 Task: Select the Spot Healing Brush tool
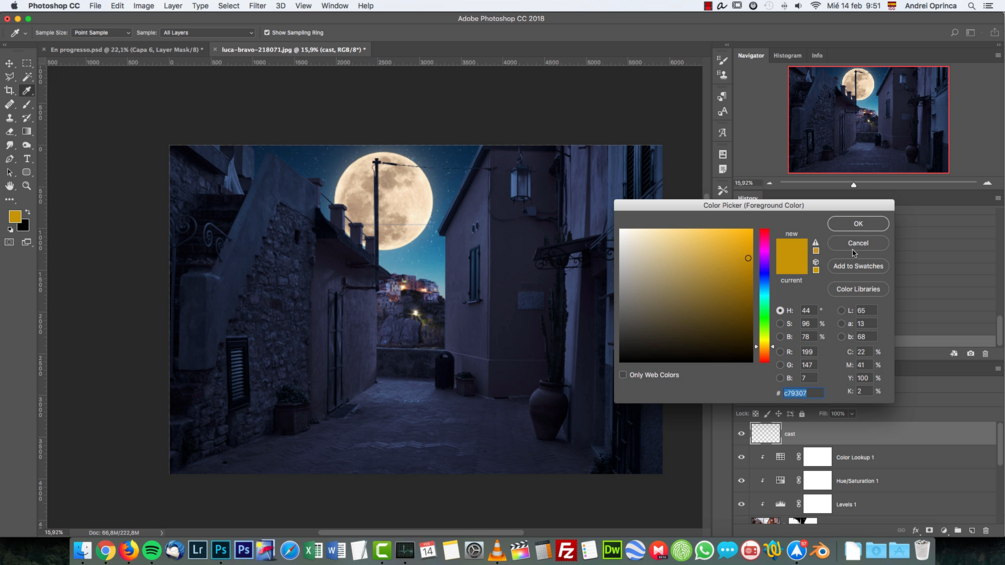pos(10,104)
